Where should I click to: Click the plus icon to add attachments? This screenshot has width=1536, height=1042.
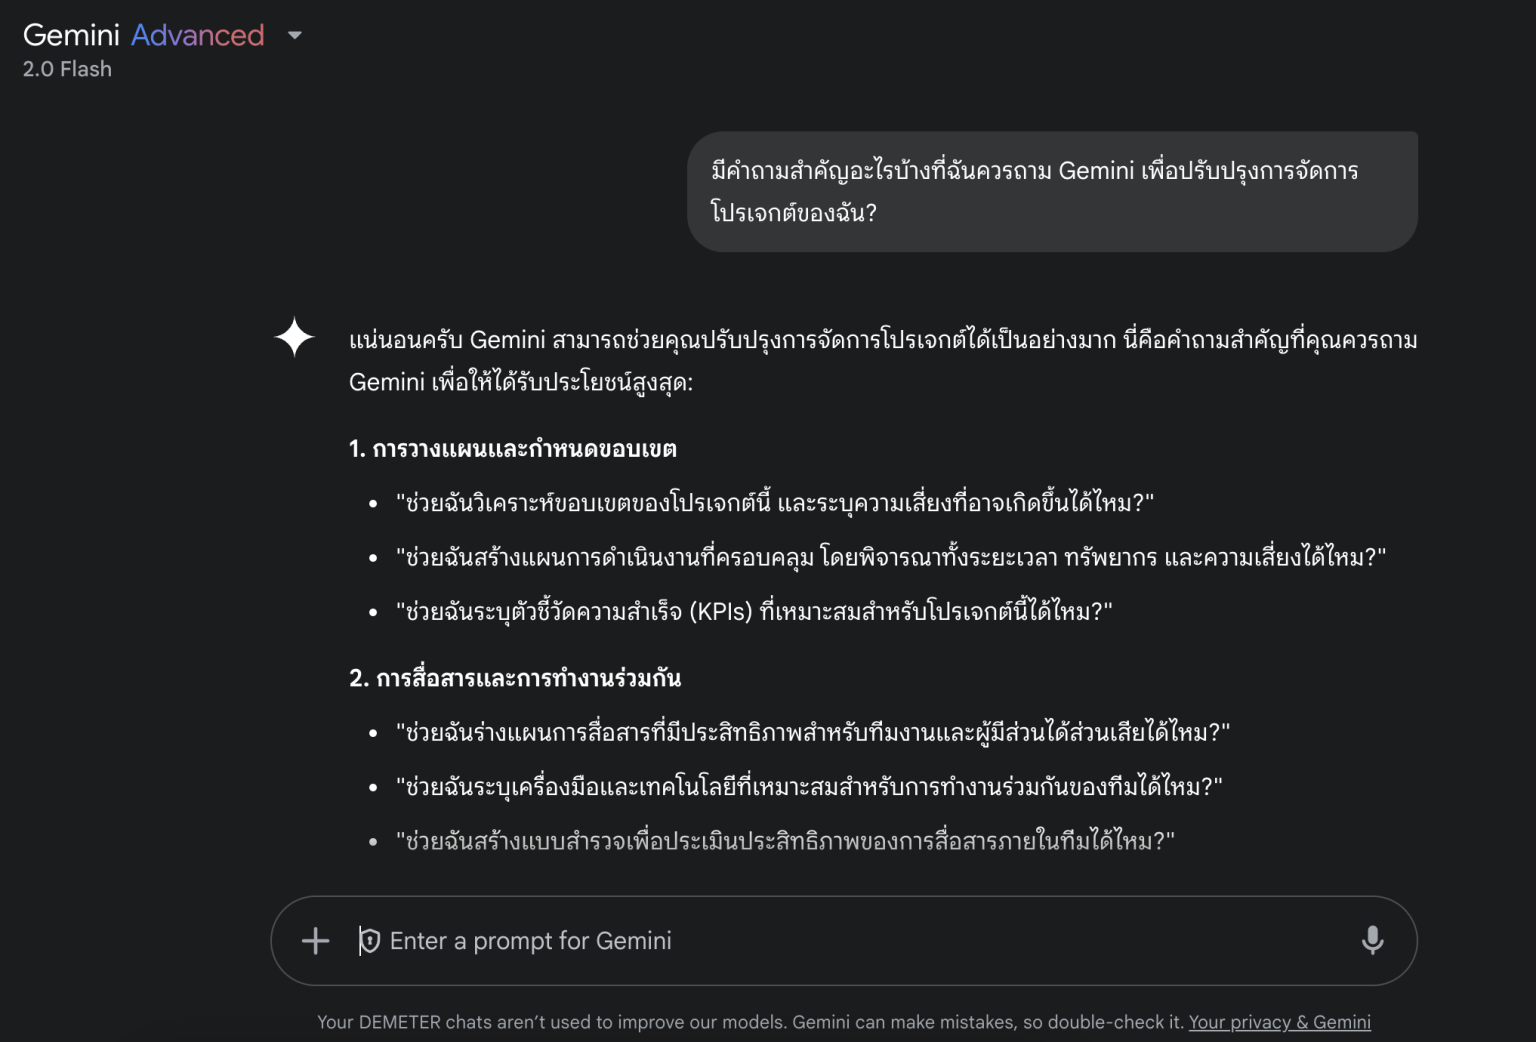[x=315, y=941]
